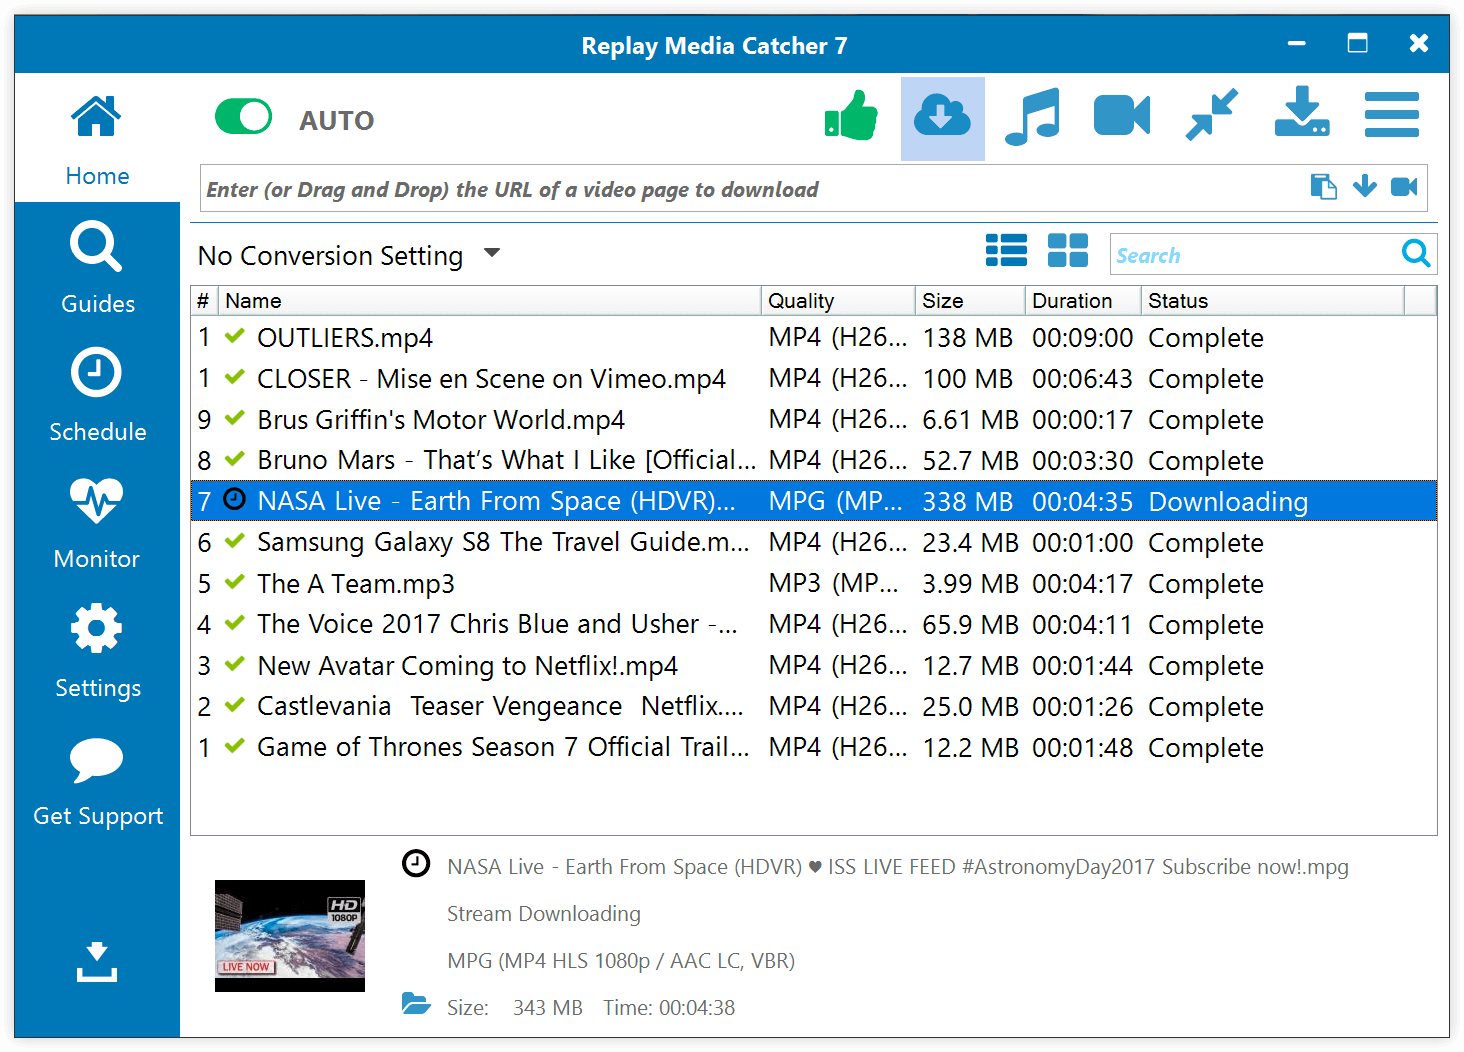Open the Guides tab in sidebar

97,268
